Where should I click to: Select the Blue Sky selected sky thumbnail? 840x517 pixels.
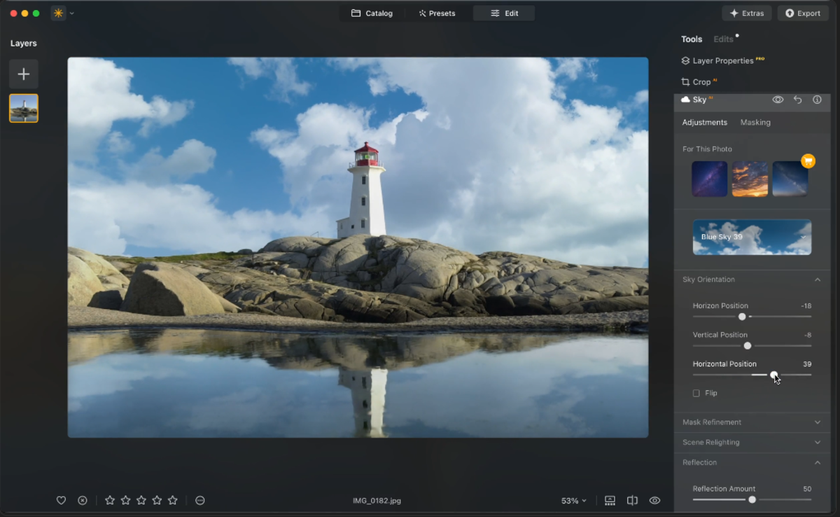[751, 237]
